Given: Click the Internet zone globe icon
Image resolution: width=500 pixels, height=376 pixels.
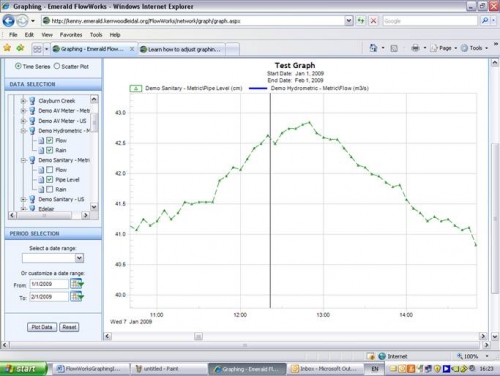Looking at the screenshot, I should tap(382, 356).
